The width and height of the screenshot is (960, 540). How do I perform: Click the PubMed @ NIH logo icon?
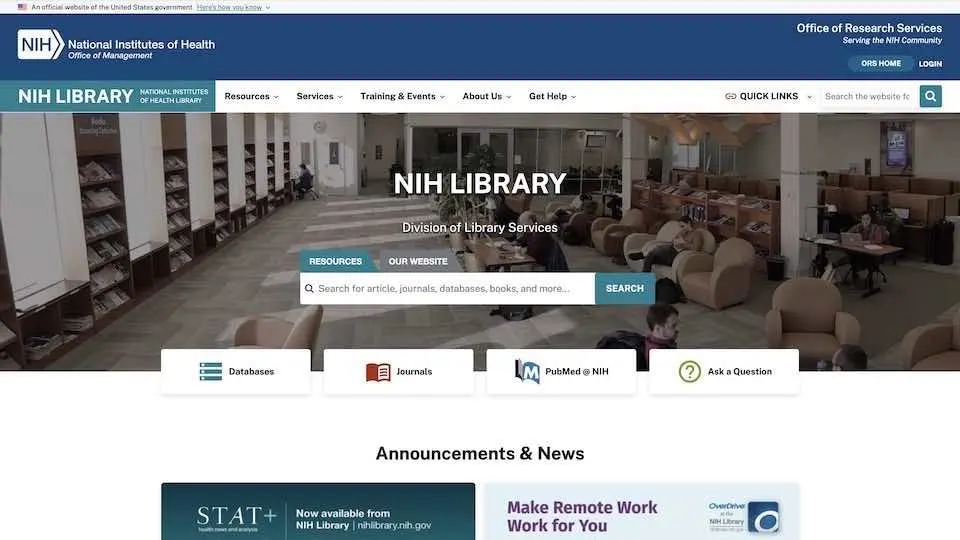(527, 372)
